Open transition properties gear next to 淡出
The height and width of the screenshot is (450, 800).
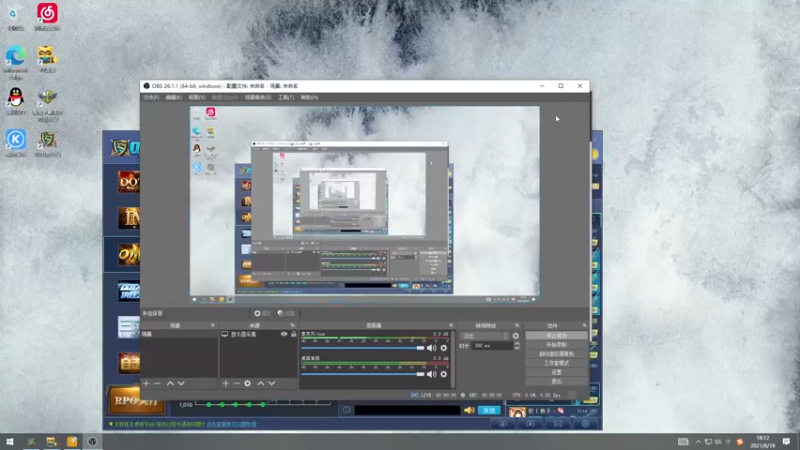[516, 336]
